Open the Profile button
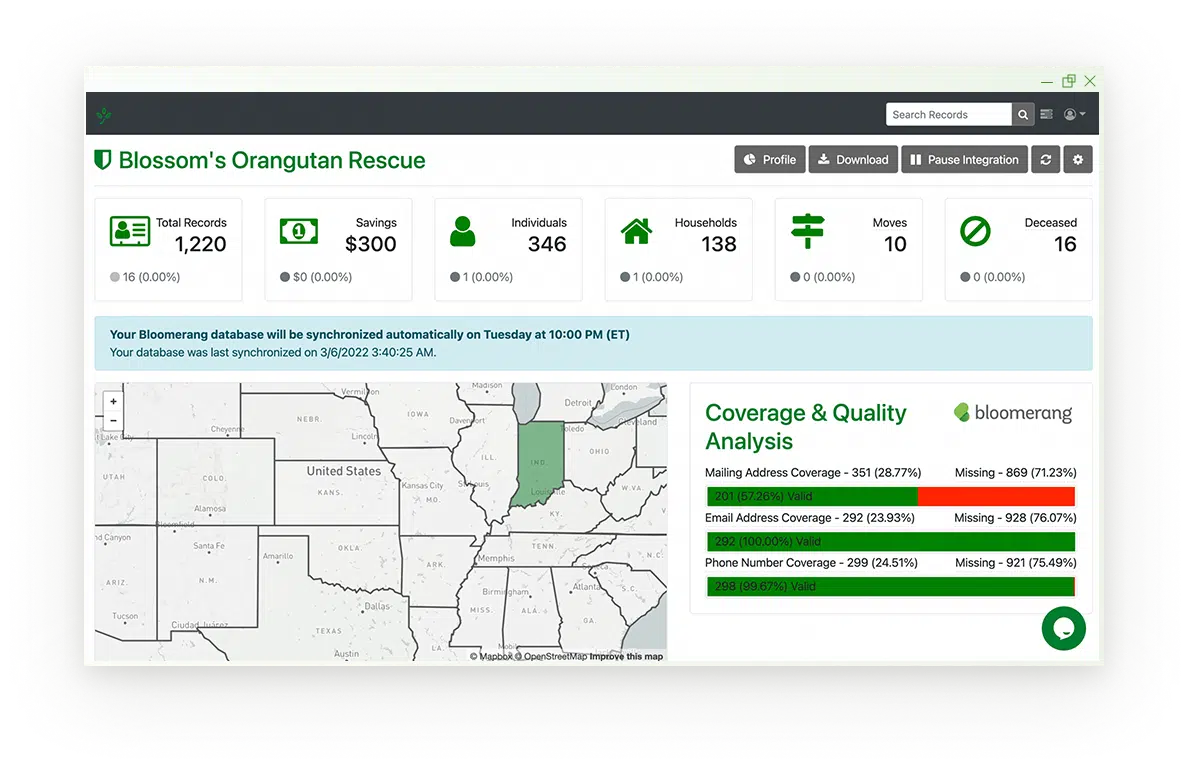Screen dimensions: 1188x768 click(770, 160)
